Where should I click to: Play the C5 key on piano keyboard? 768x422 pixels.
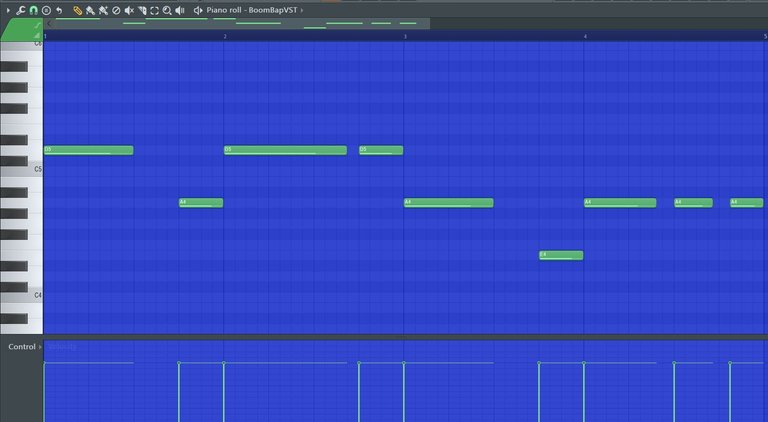pyautogui.click(x=22, y=170)
